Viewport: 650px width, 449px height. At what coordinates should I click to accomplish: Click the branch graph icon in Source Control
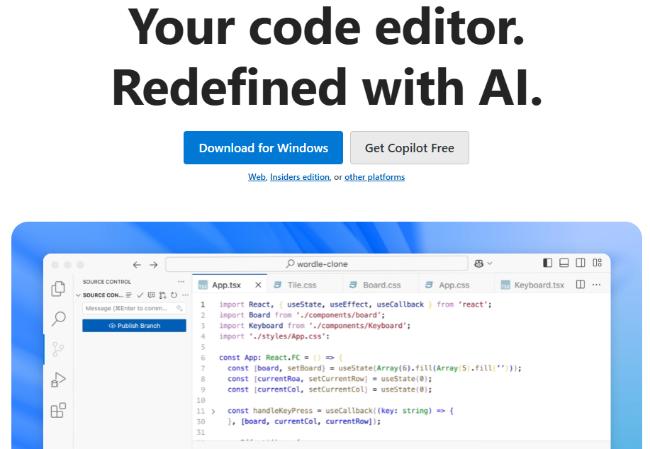pyautogui.click(x=162, y=295)
